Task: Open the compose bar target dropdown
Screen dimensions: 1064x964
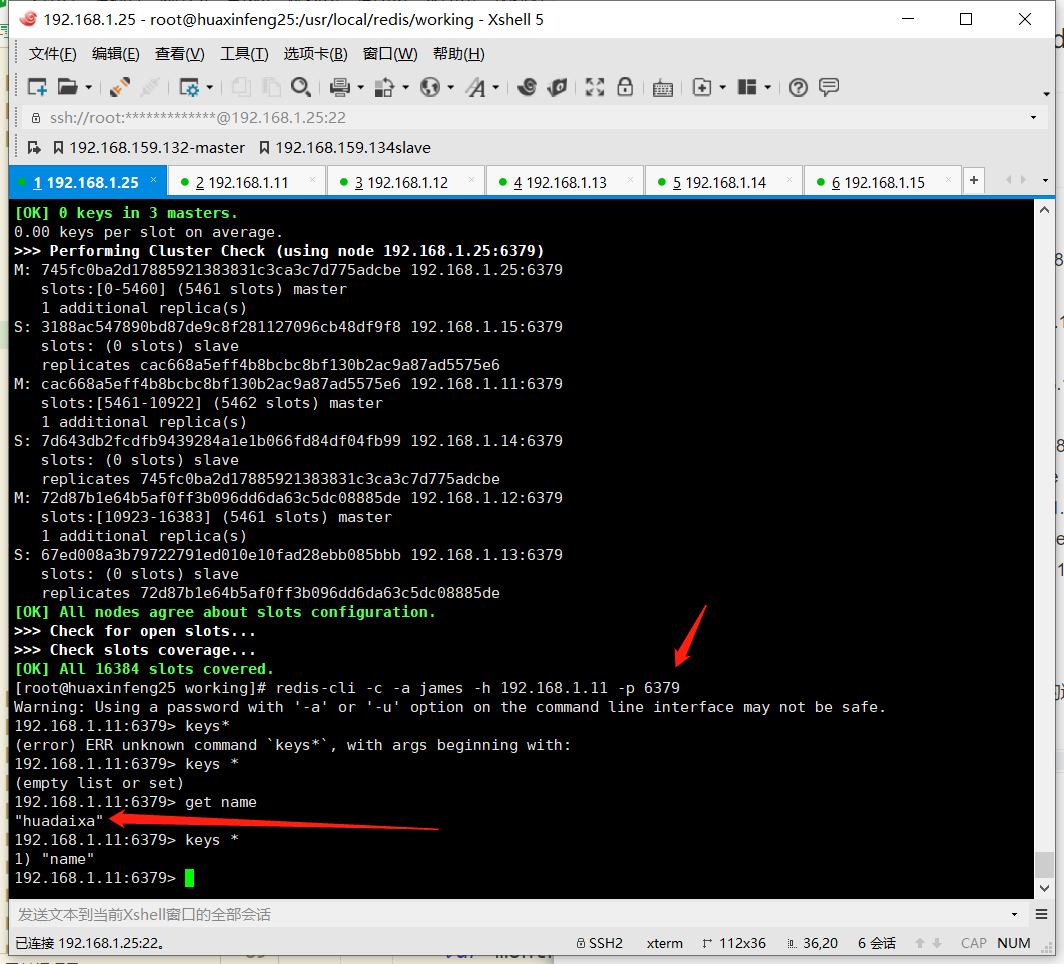Action: coord(1014,914)
